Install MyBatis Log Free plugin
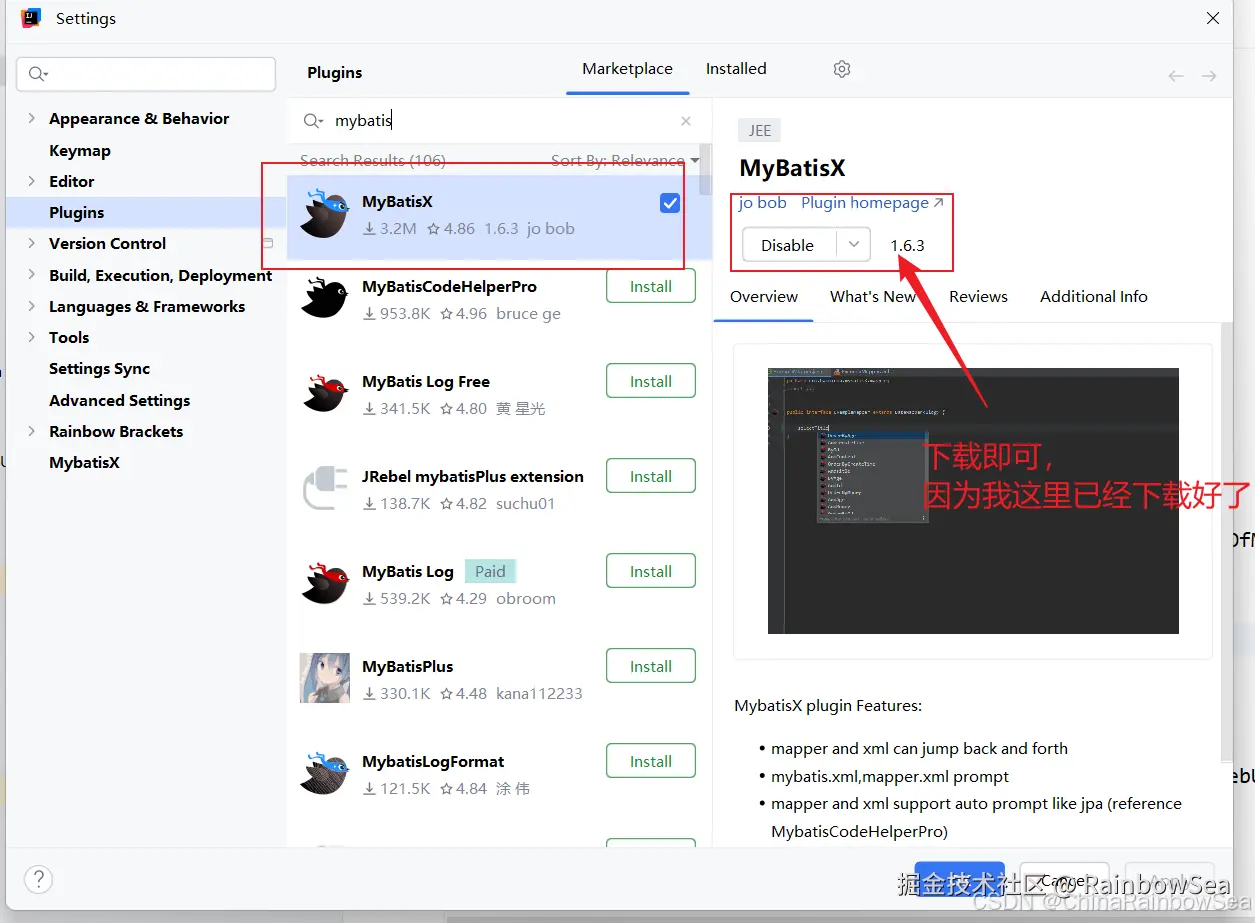Viewport: 1255px width, 923px height. click(651, 381)
